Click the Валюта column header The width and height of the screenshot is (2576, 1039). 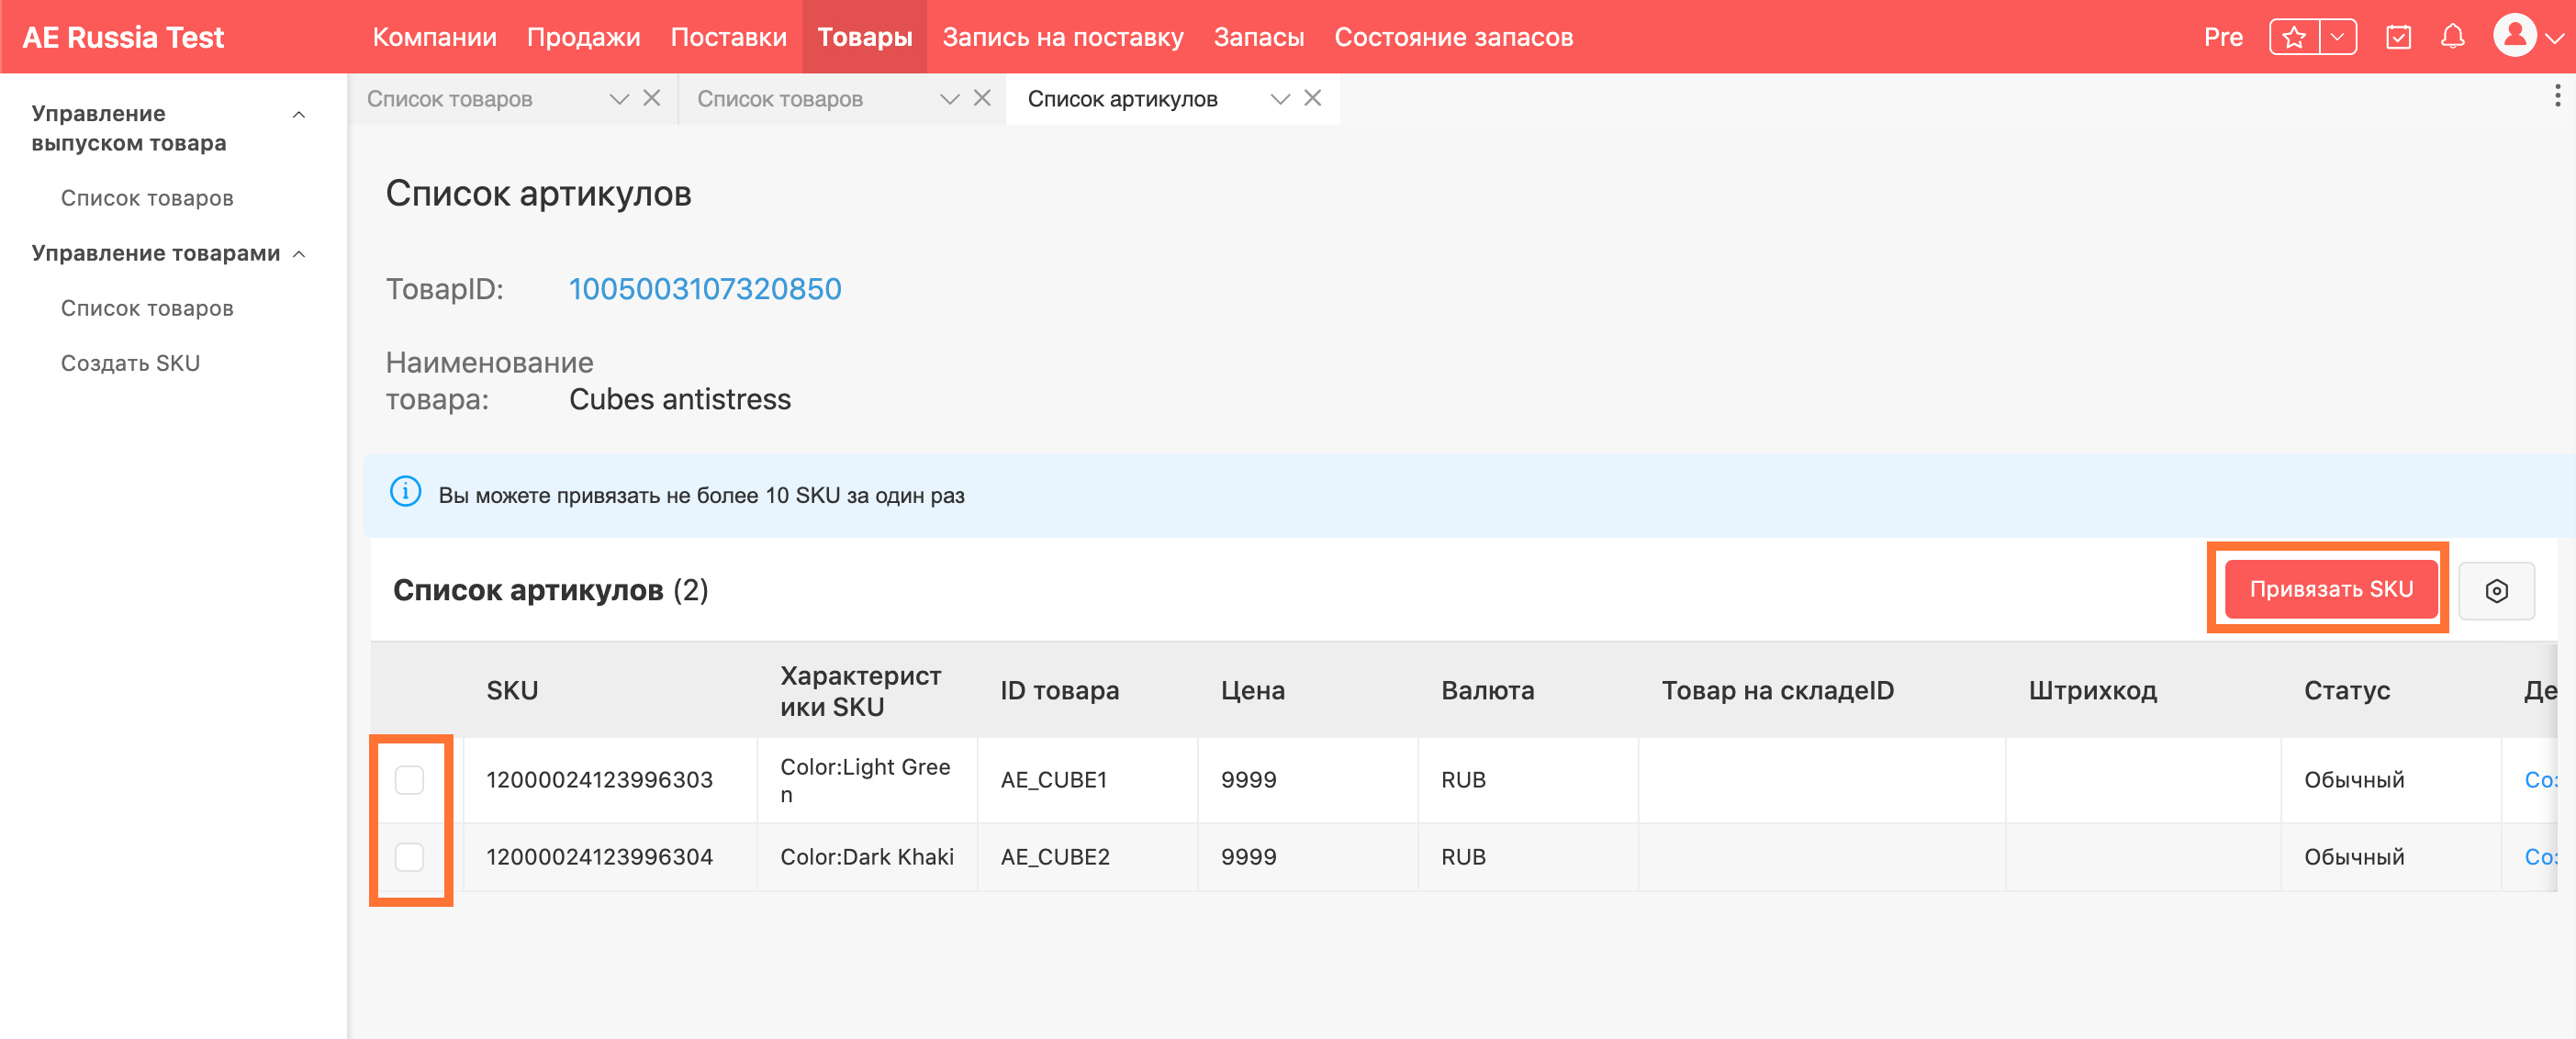click(1487, 690)
